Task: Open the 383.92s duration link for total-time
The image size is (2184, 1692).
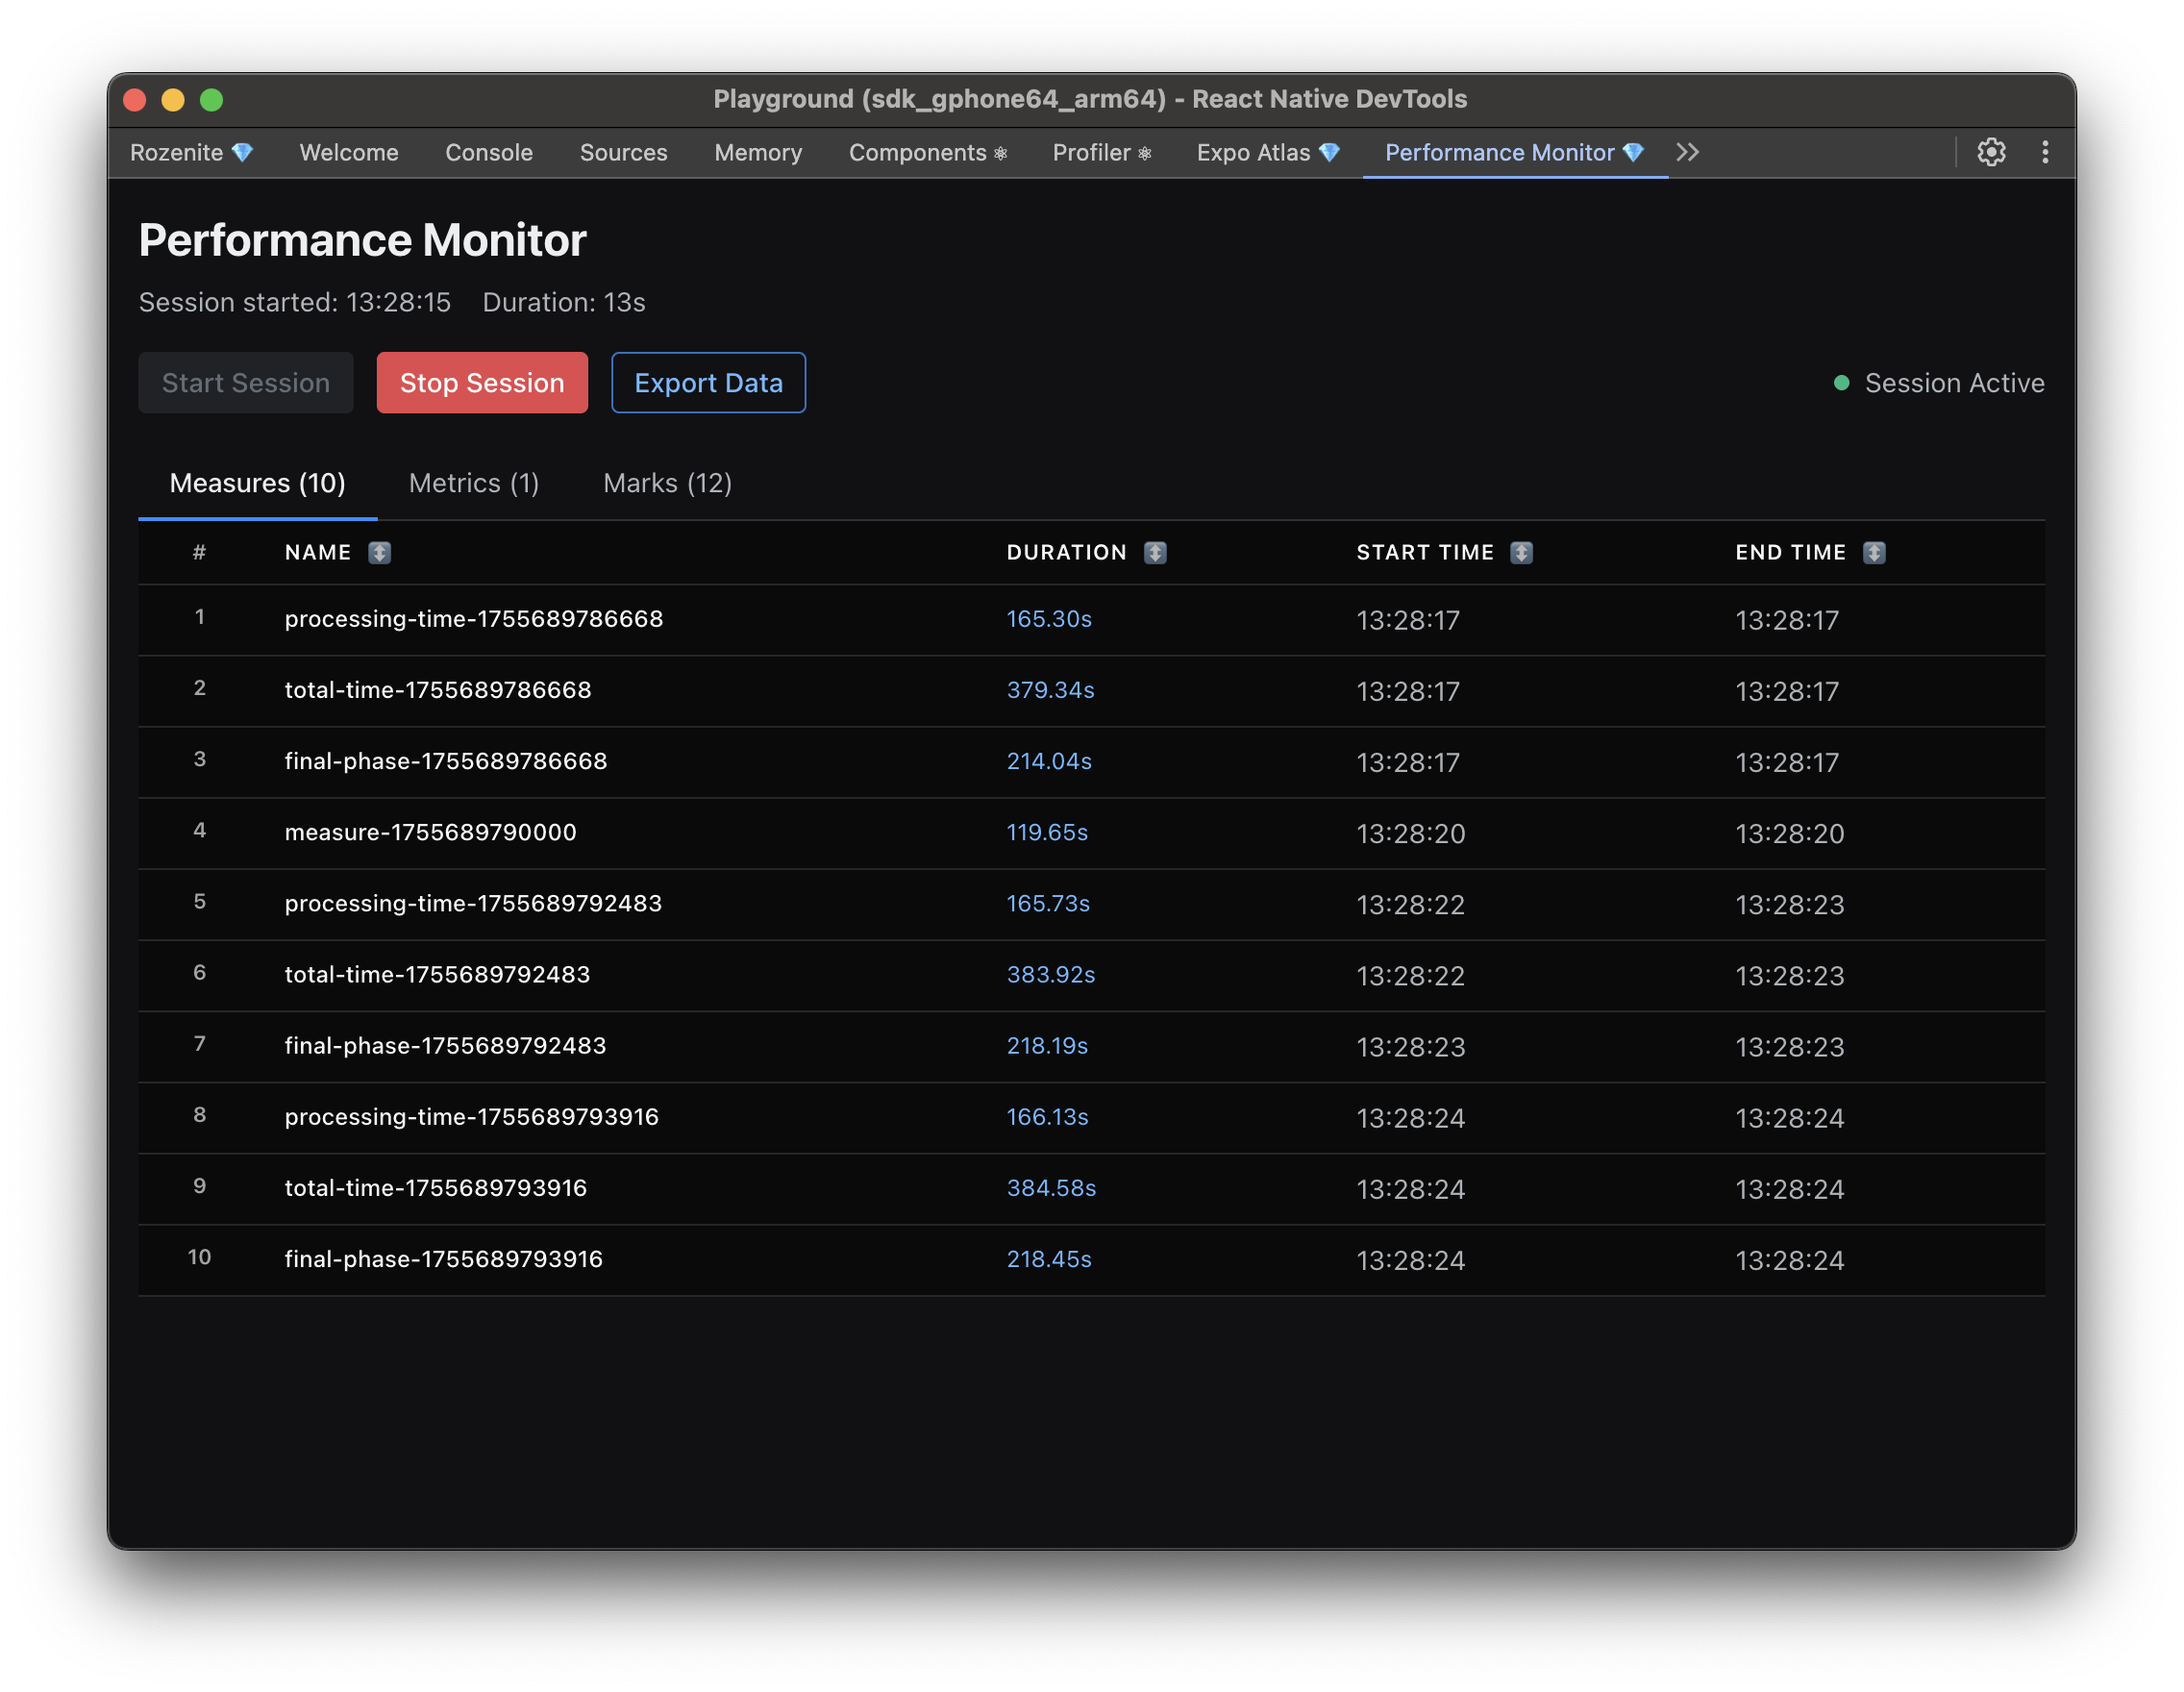Action: 1050,975
